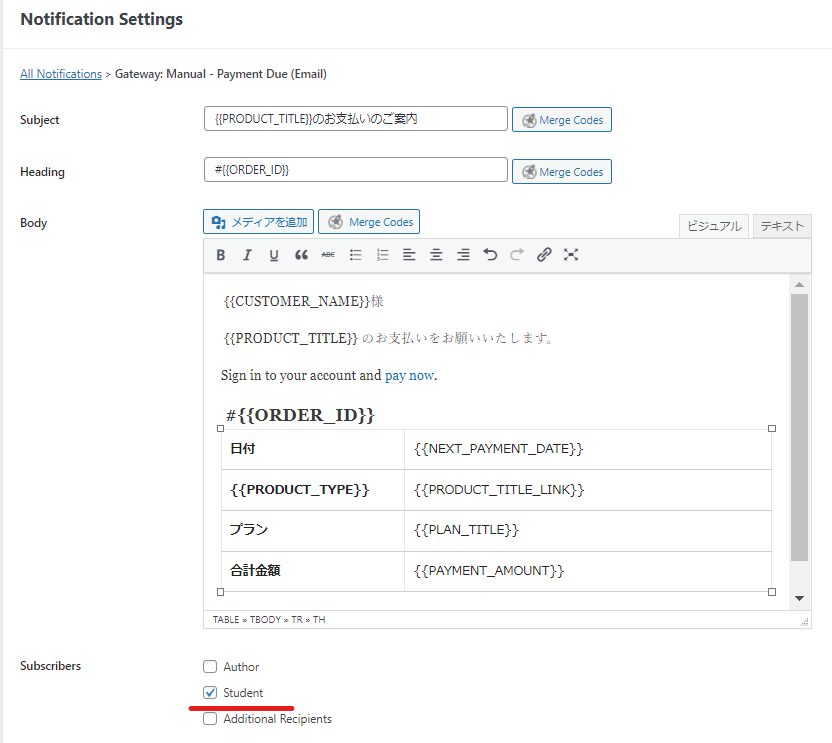This screenshot has width=832, height=743.
Task: Open Merge Codes dropdown for Subject
Action: (x=562, y=120)
